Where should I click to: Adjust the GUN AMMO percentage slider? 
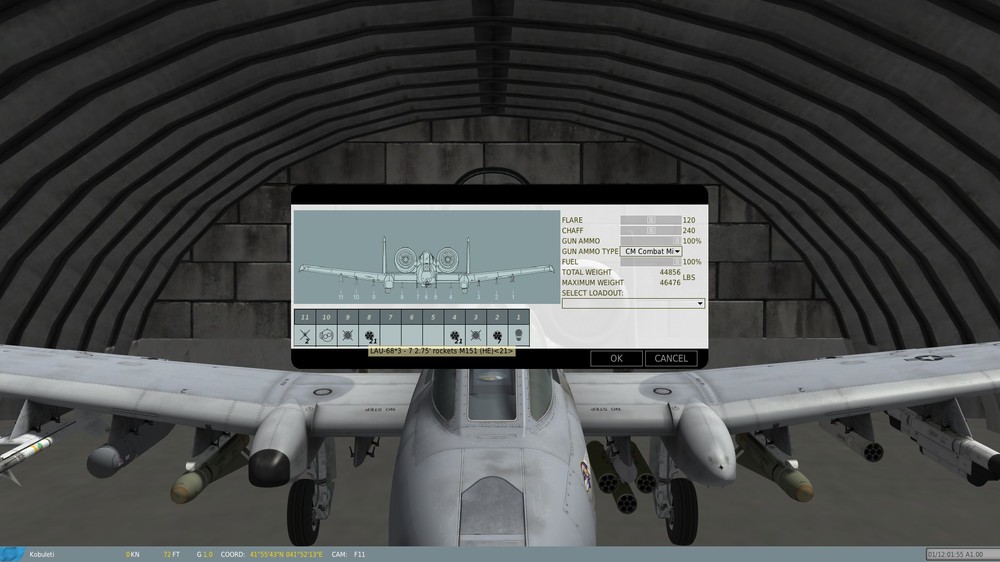(651, 241)
